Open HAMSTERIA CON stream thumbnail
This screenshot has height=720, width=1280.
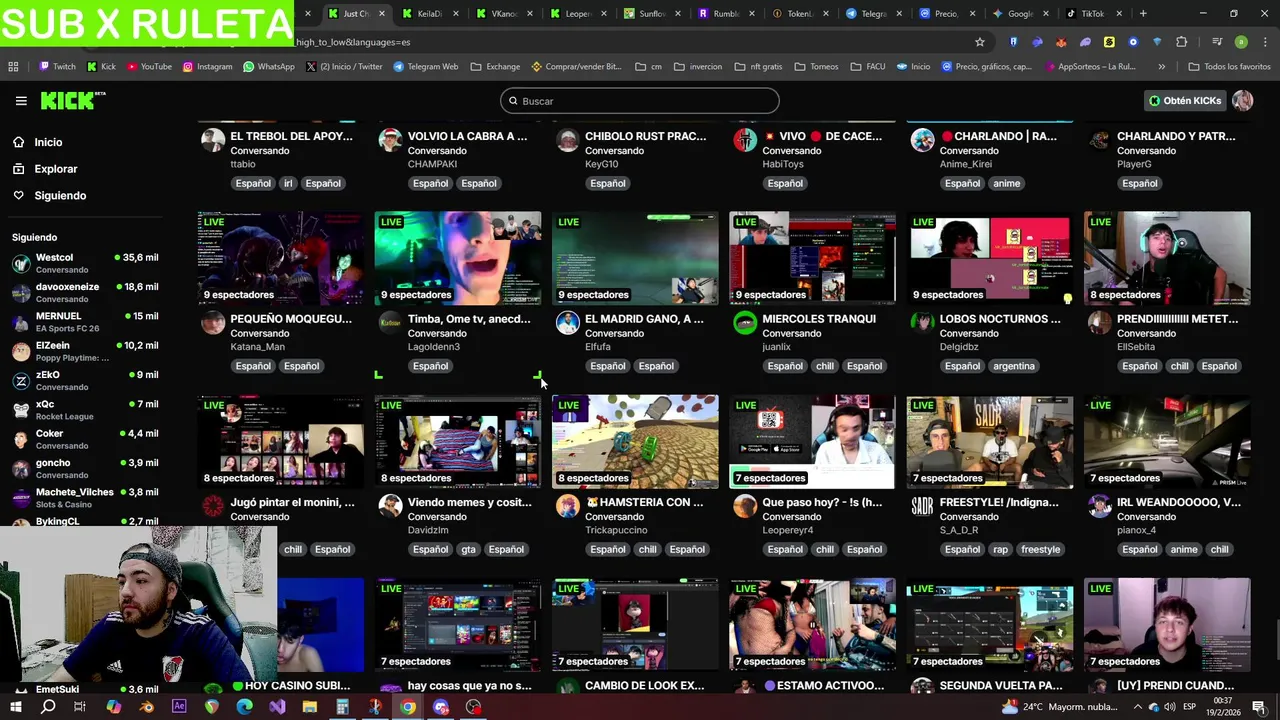(x=635, y=441)
